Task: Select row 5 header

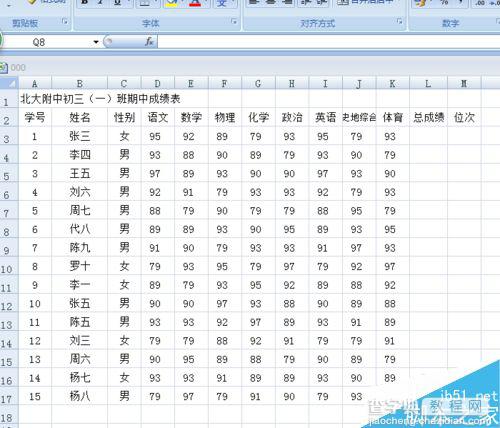Action: tap(9, 173)
